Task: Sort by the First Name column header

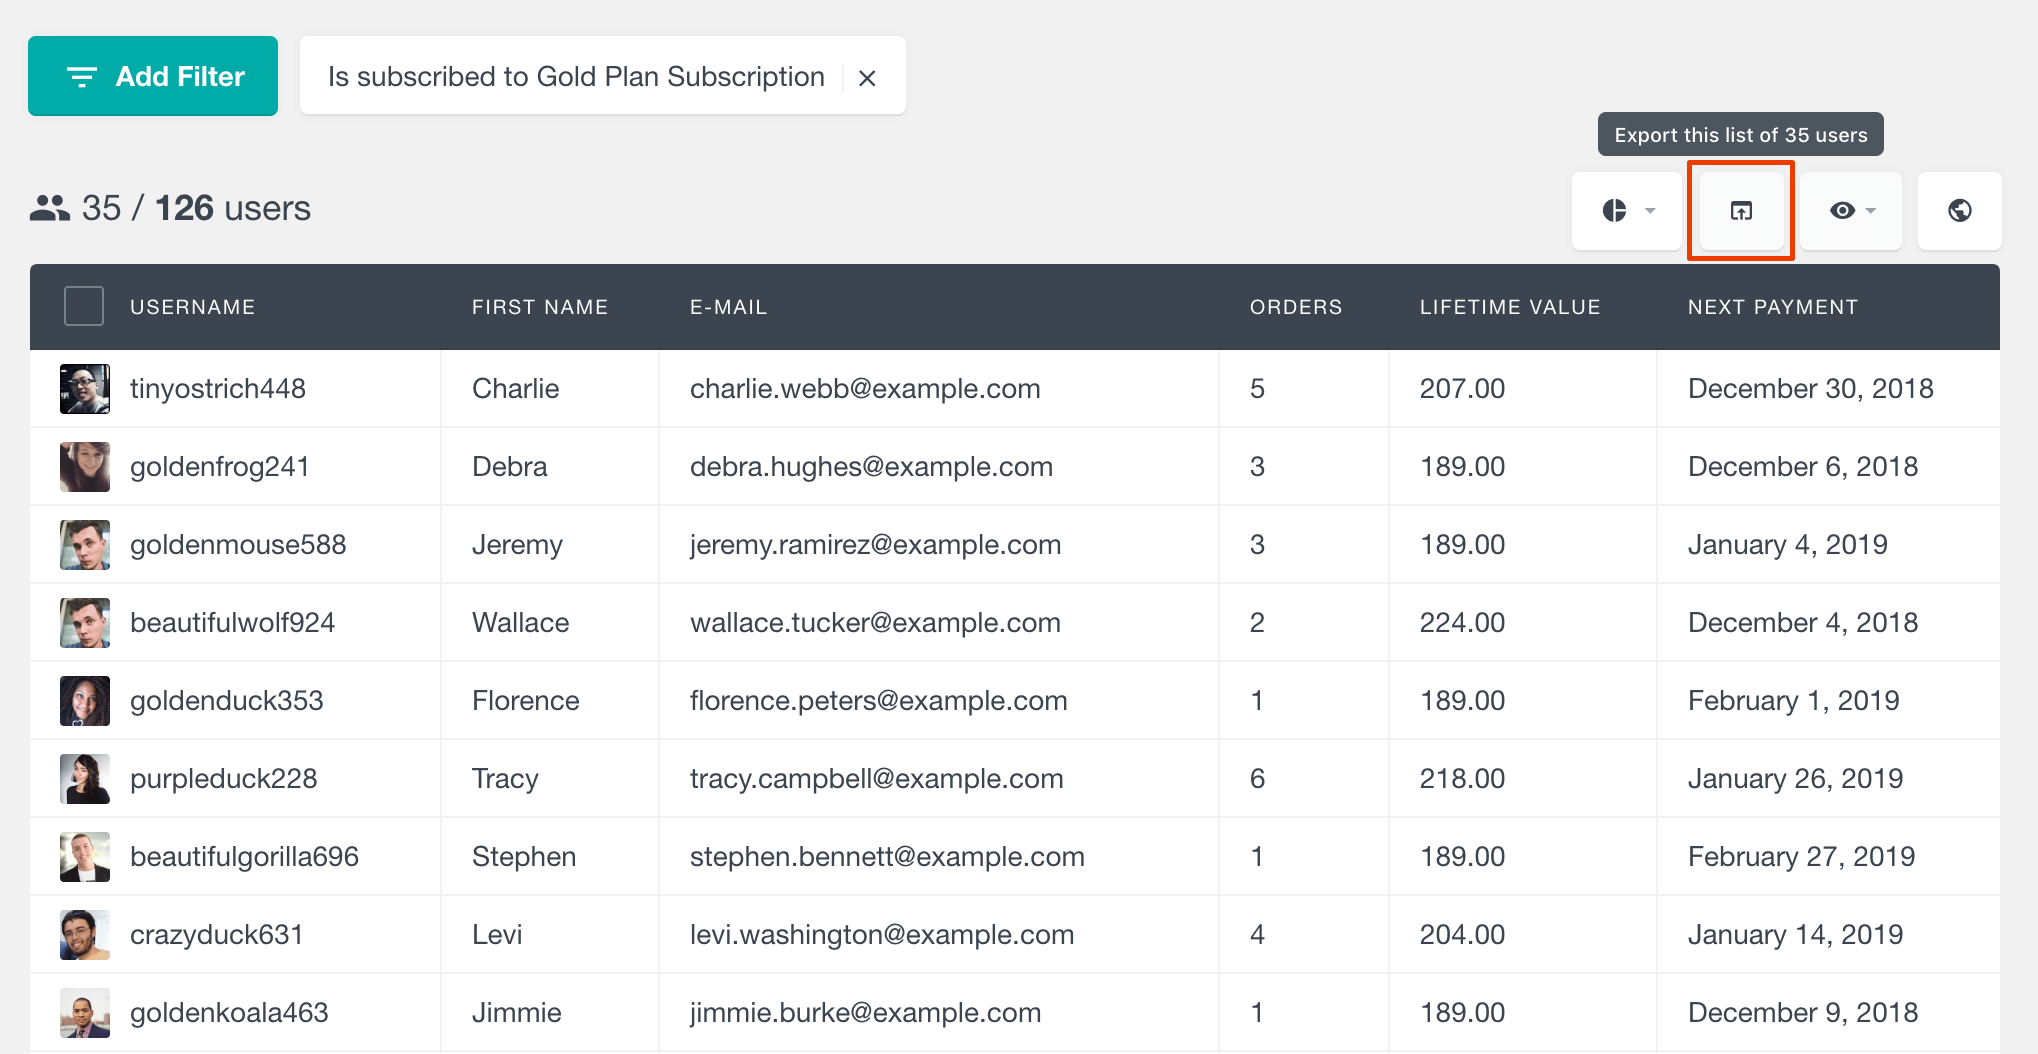Action: 540,307
